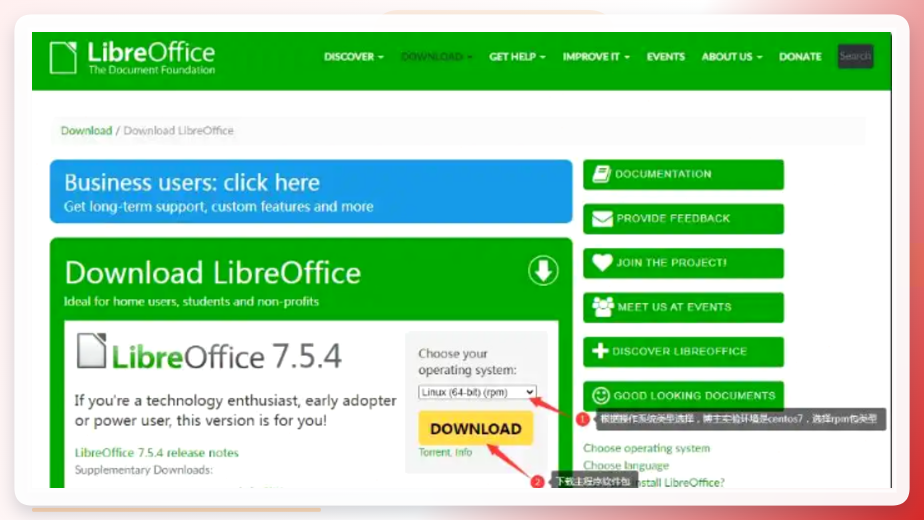
Task: Open the About Us menu
Action: [731, 57]
